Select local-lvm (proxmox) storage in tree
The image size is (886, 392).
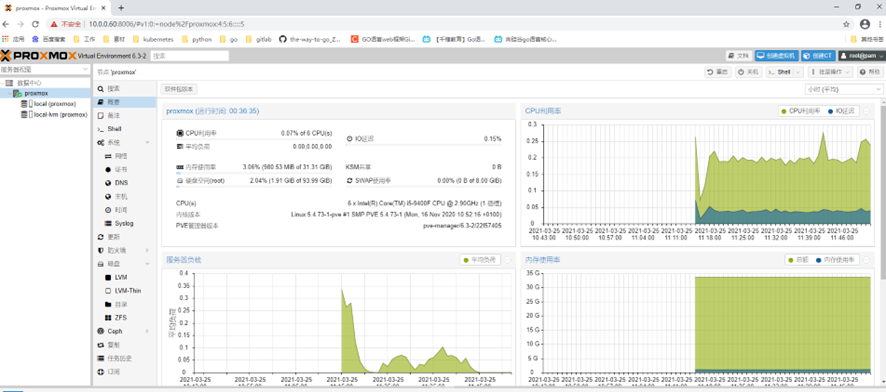coord(60,114)
